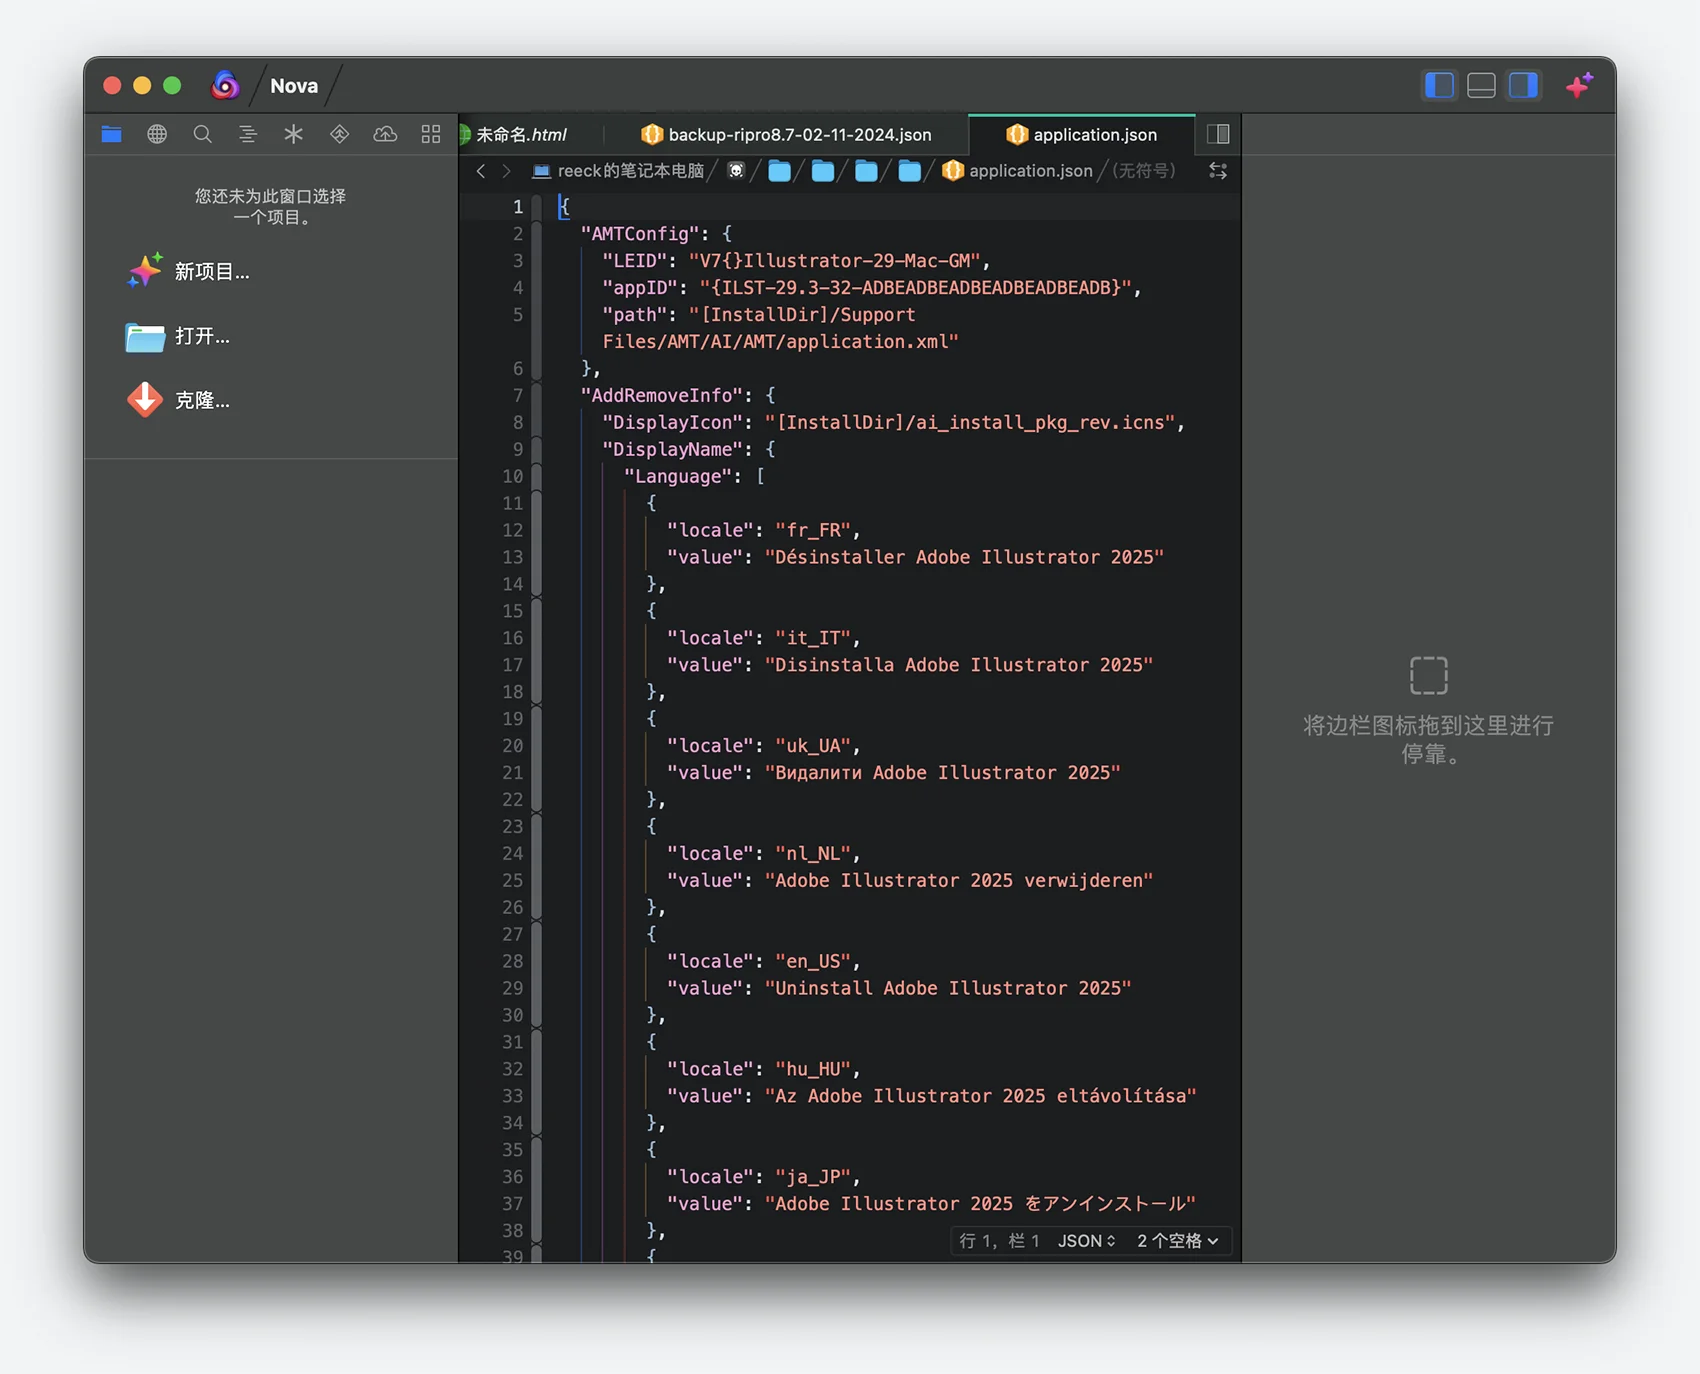
Task: Switch to the 未命名.html tab
Action: [x=521, y=134]
